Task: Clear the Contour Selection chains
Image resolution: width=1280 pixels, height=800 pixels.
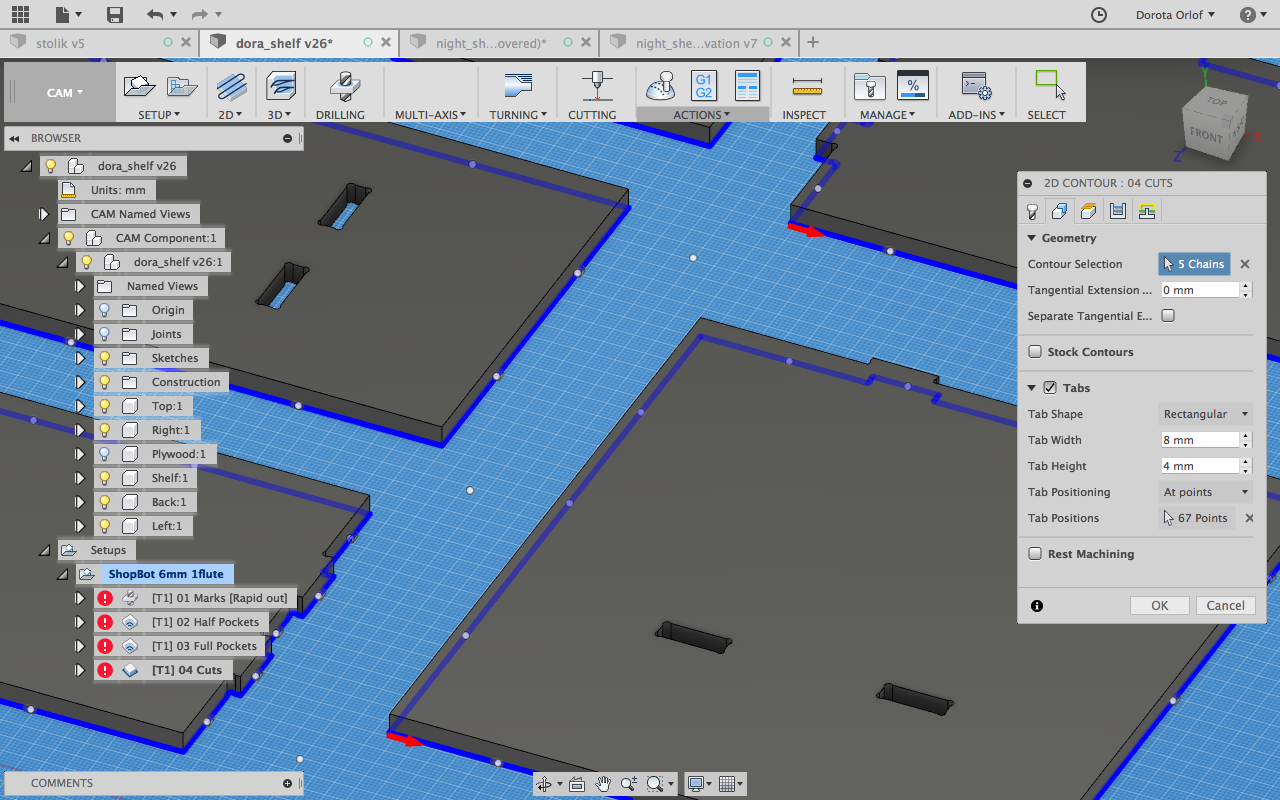Action: click(x=1245, y=264)
